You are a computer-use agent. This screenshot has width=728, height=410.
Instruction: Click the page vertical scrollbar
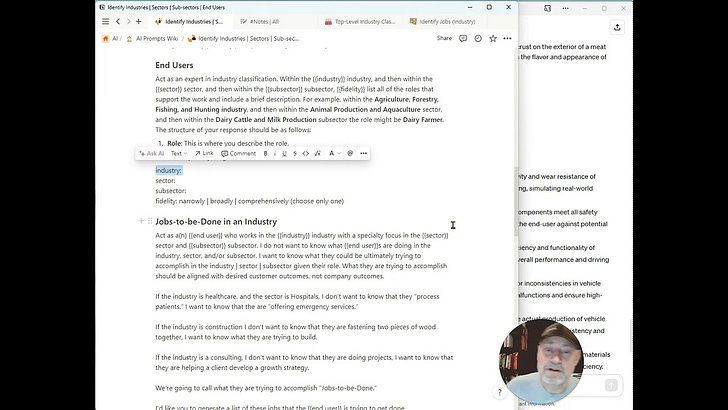[x=515, y=202]
